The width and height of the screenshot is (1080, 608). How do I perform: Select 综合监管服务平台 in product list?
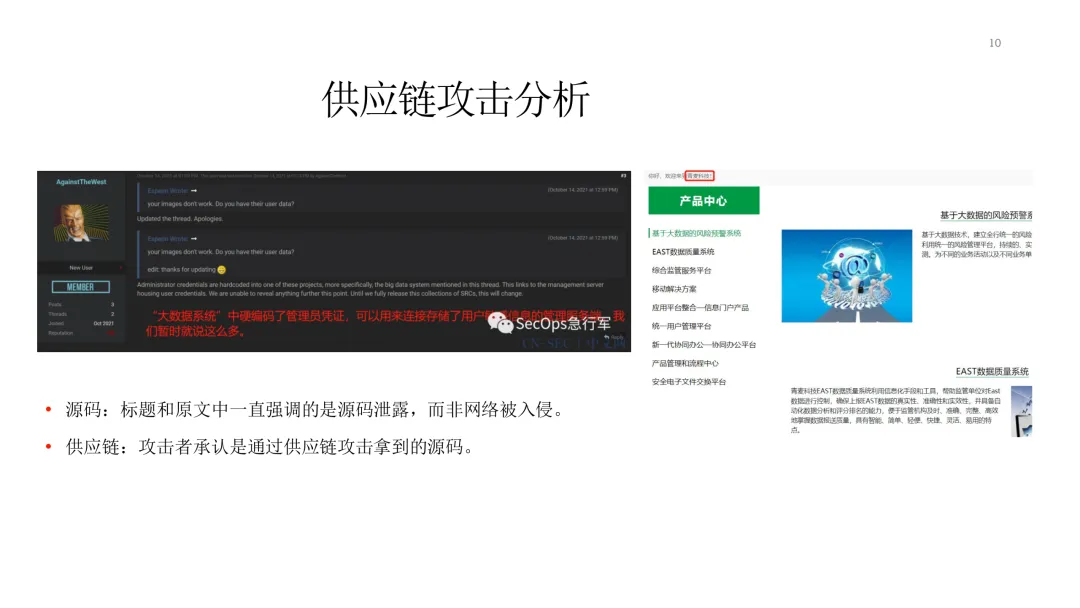coord(681,271)
